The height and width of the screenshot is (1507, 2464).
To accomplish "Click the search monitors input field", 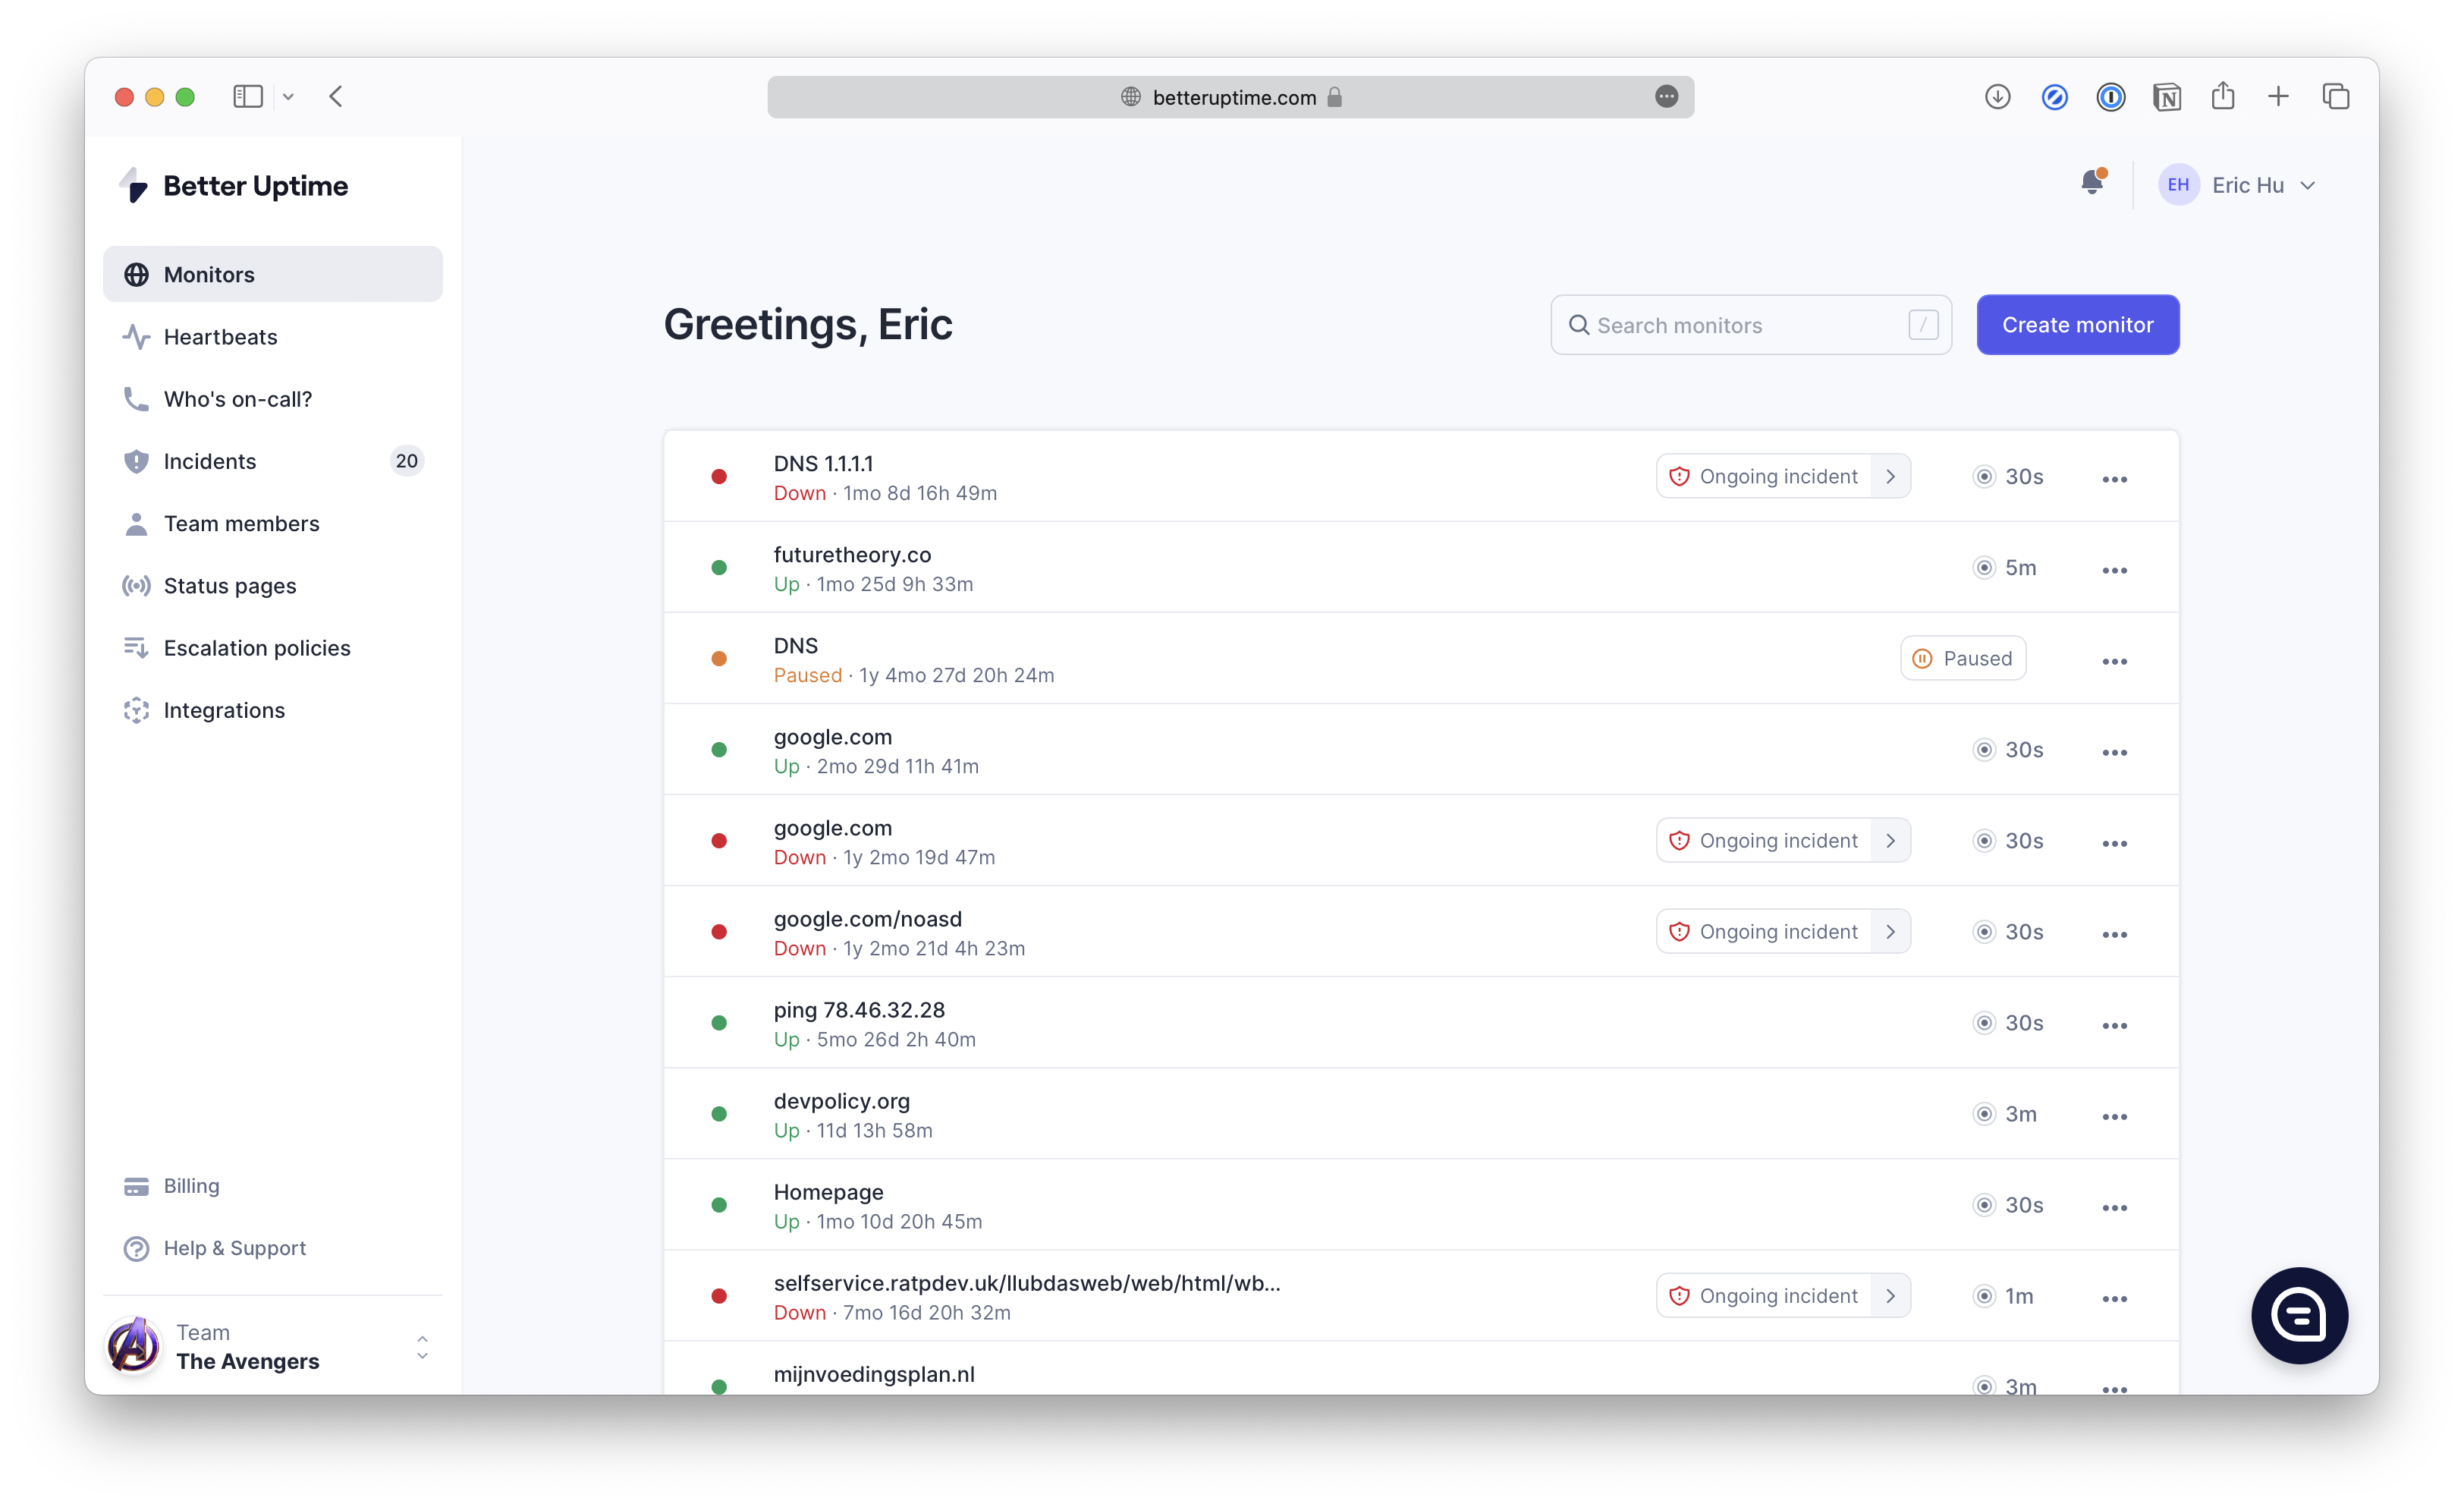I will (1751, 324).
